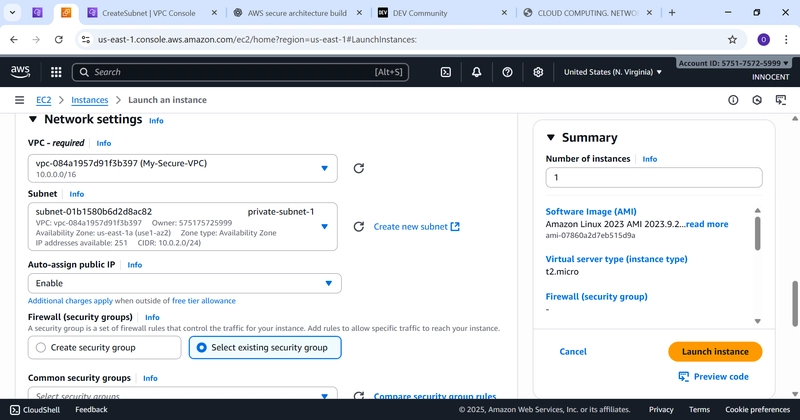This screenshot has height=420, width=800.
Task: Switch to the CLOUD COMPUTING NETWORK tab
Action: tap(587, 13)
